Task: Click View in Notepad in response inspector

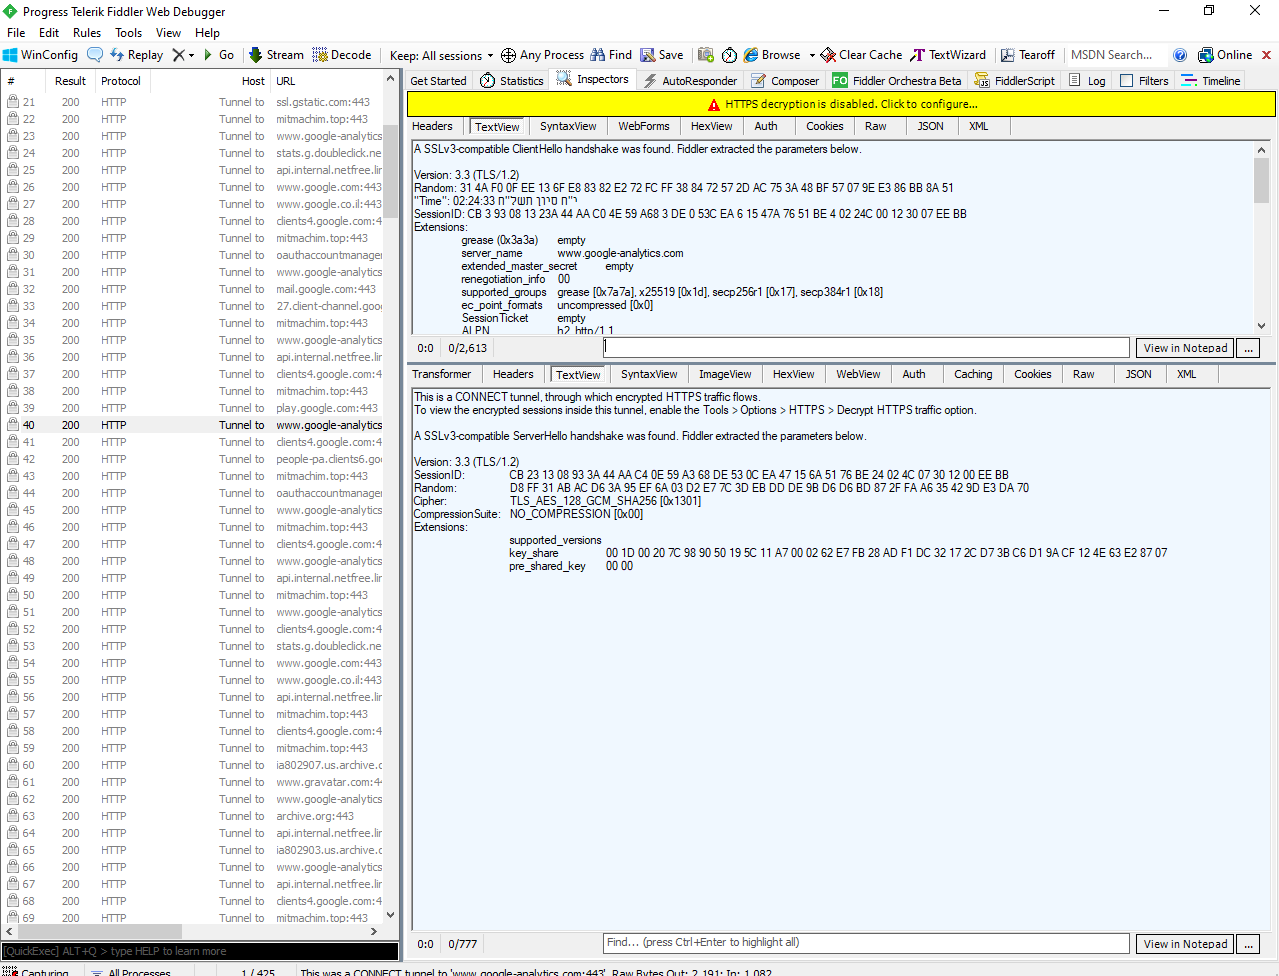Action: pos(1185,944)
